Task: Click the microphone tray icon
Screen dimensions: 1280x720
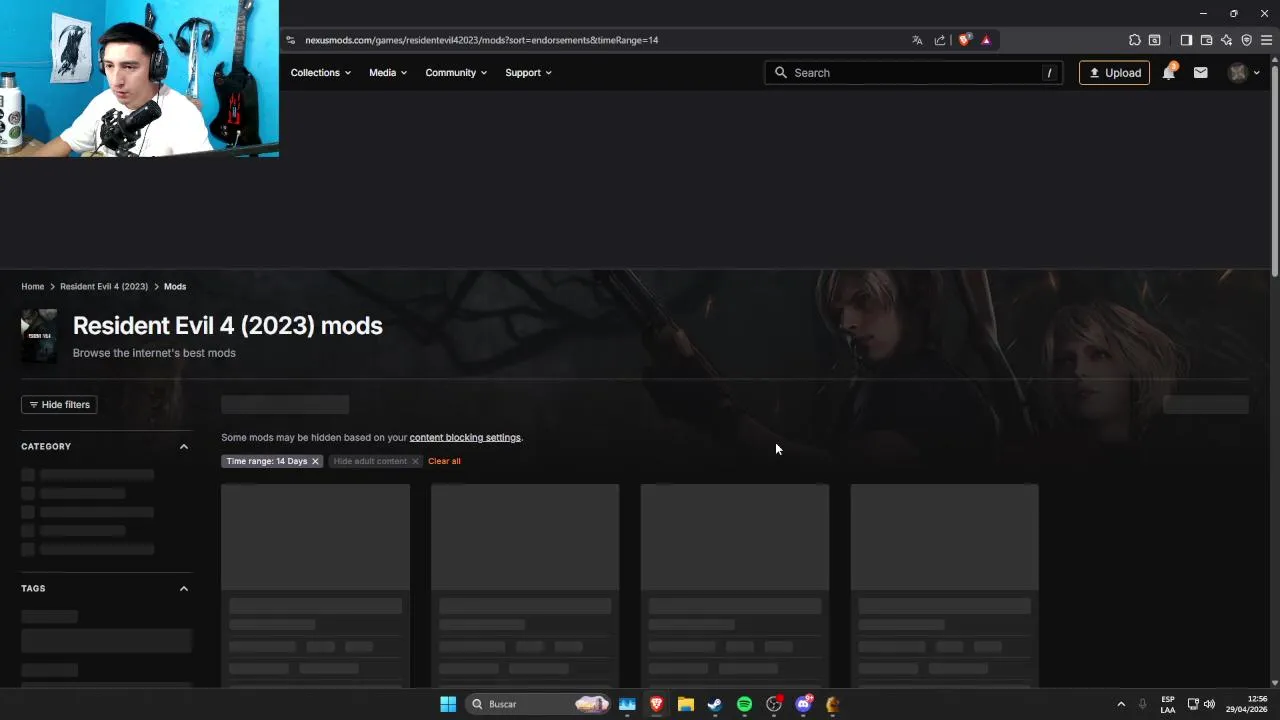Action: (x=1142, y=704)
